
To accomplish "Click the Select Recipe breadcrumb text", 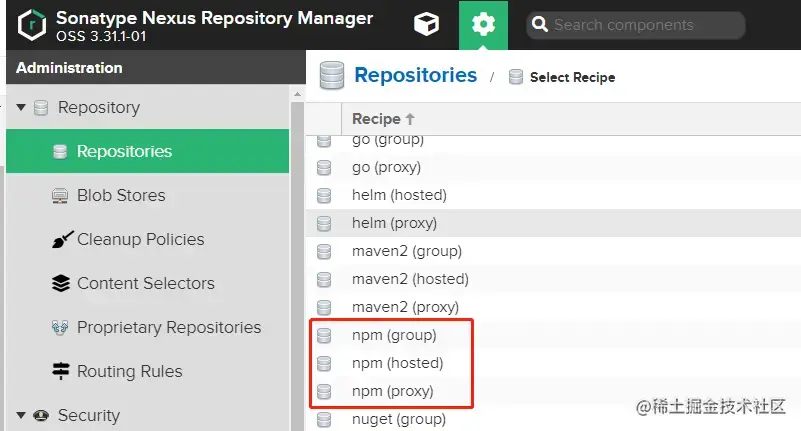I will click(x=573, y=78).
